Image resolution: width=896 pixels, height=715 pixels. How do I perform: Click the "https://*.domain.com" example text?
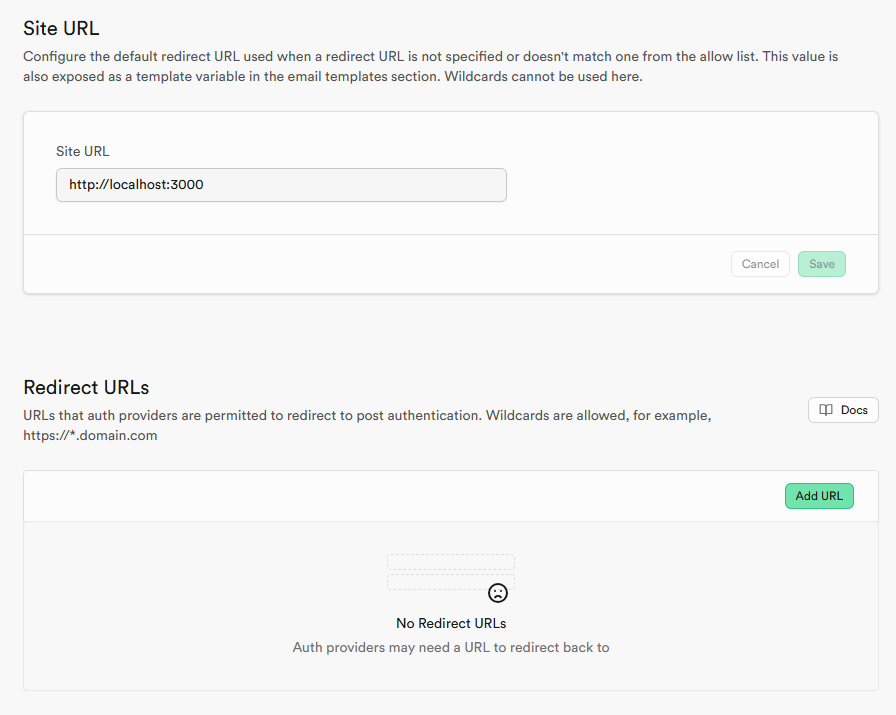(x=90, y=436)
